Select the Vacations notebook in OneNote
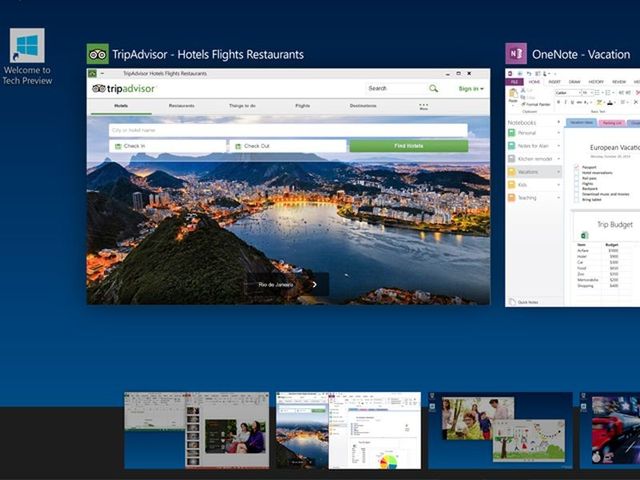640x480 pixels. (527, 172)
